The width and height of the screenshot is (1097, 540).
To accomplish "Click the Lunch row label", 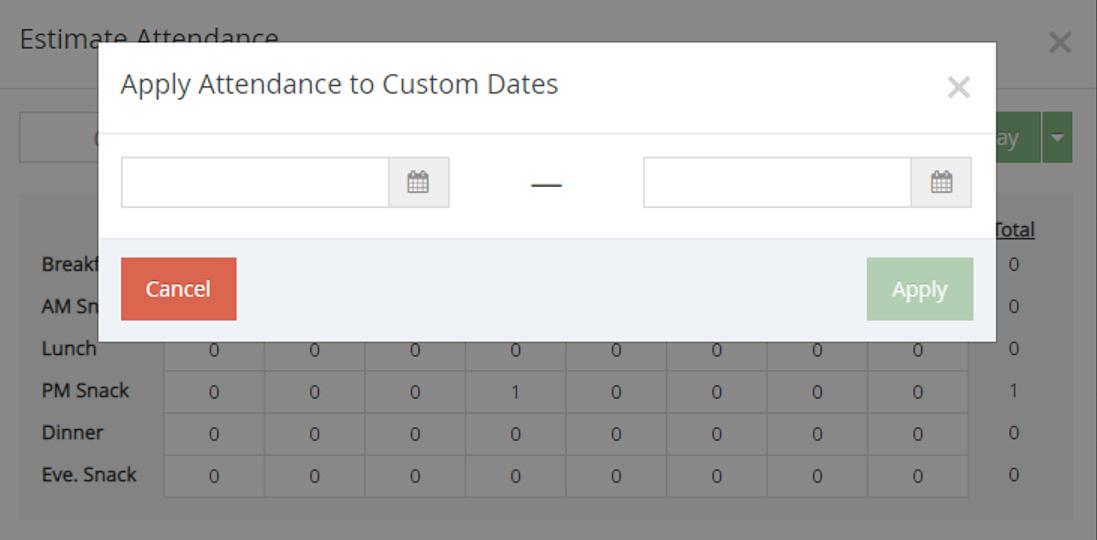I will tap(69, 349).
